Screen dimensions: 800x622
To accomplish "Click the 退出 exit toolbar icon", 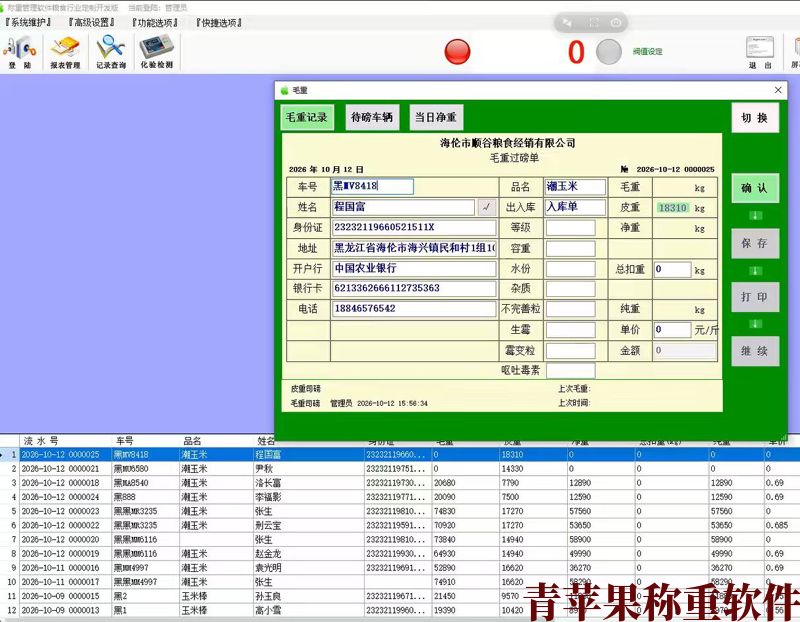I will point(760,52).
